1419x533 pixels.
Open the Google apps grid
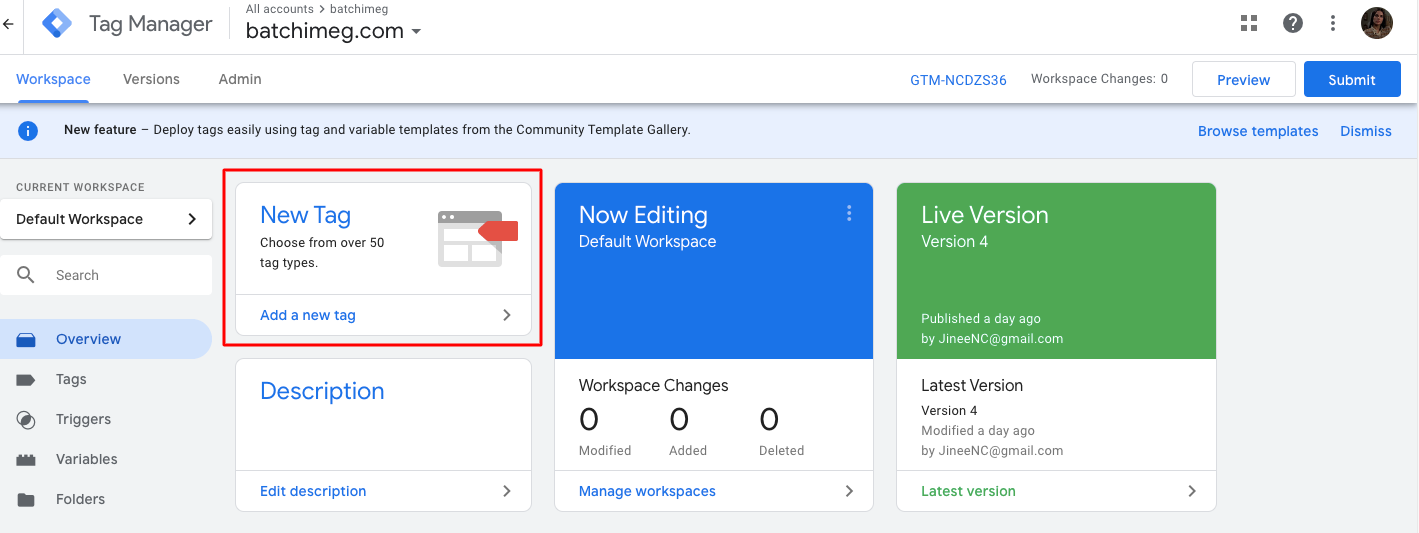coord(1249,23)
